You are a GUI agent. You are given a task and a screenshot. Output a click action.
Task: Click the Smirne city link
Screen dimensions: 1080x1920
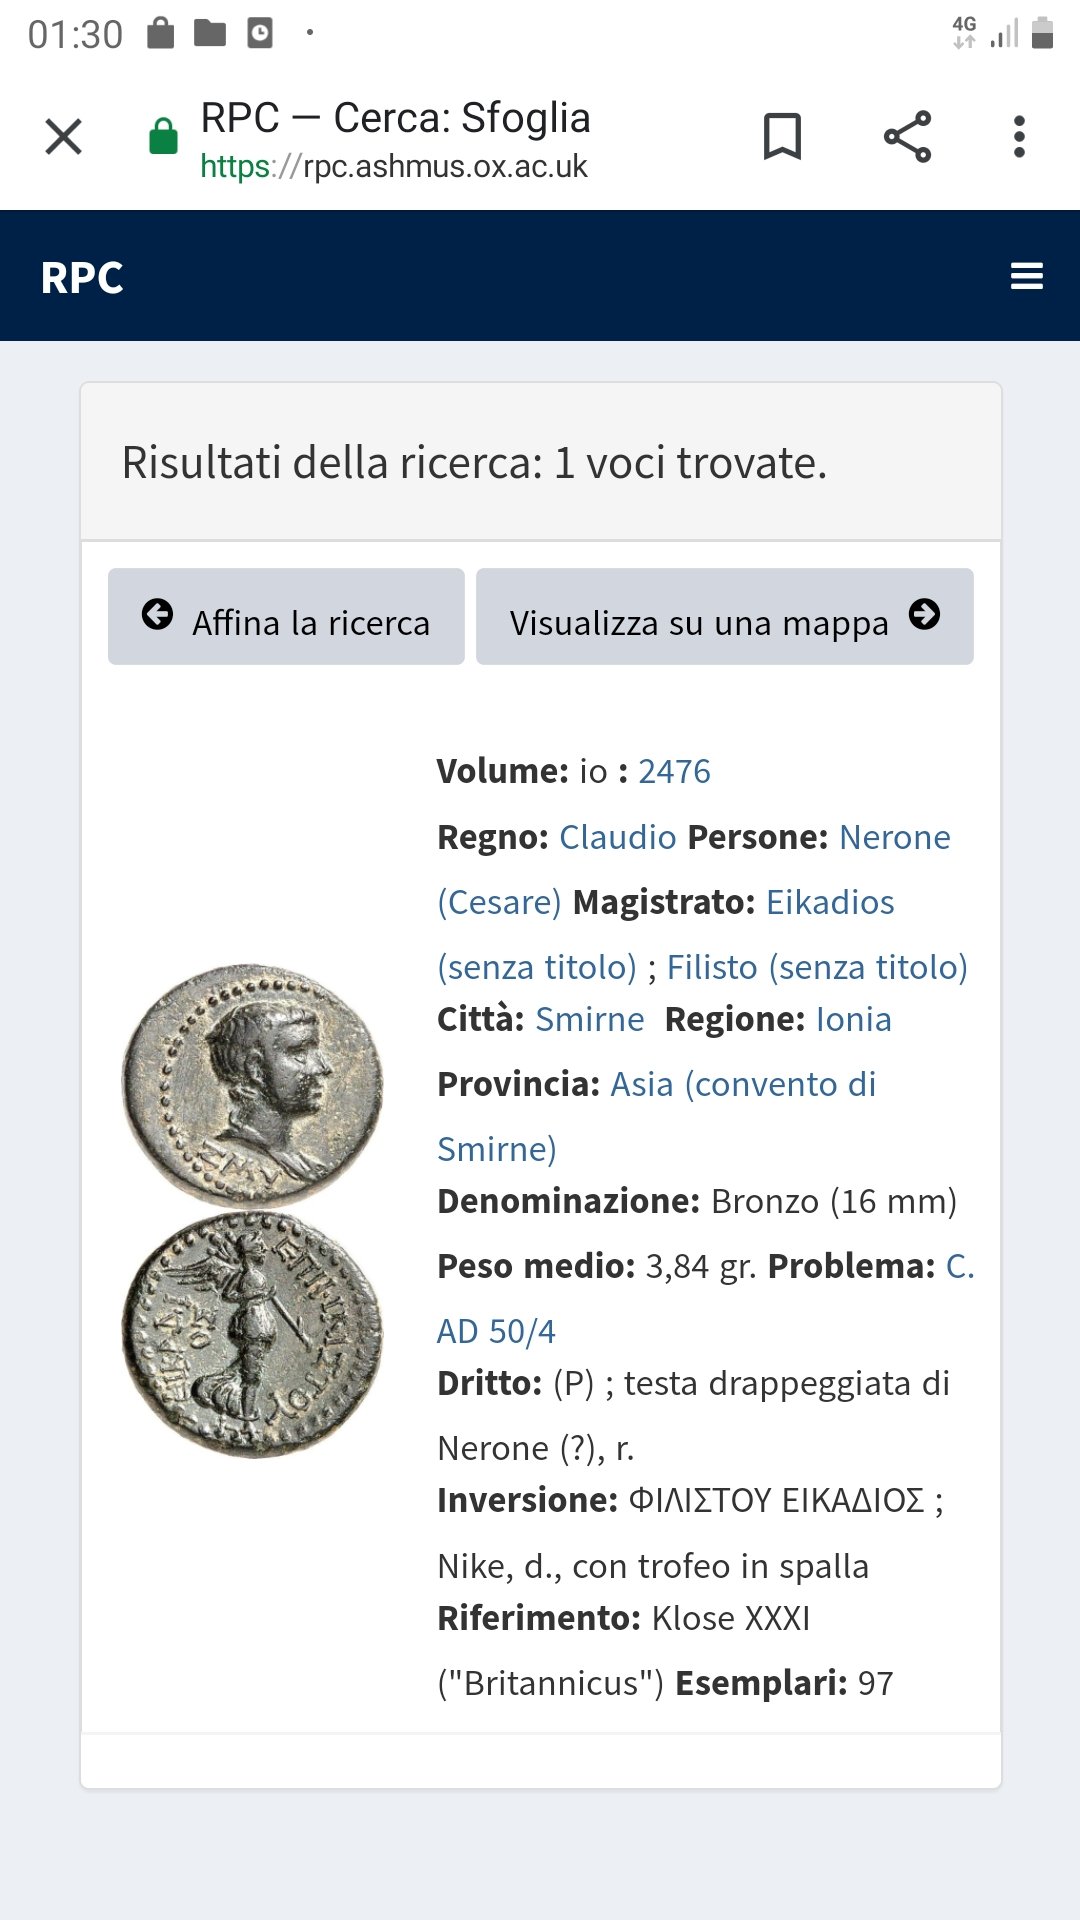(x=589, y=1020)
